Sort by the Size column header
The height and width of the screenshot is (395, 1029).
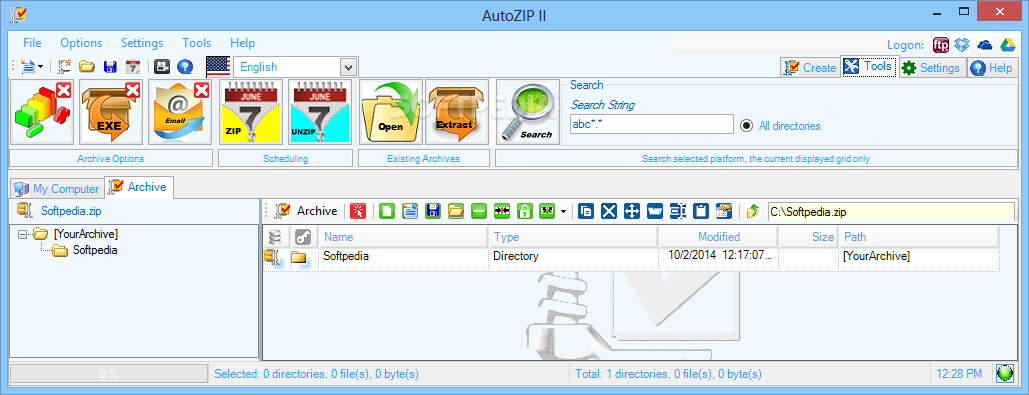808,237
